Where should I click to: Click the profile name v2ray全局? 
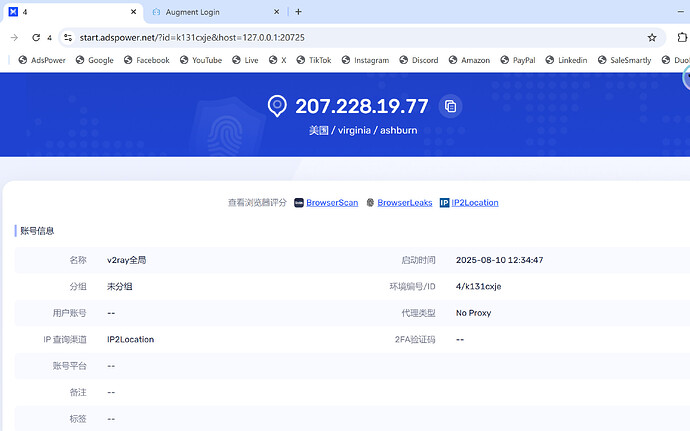click(x=126, y=260)
